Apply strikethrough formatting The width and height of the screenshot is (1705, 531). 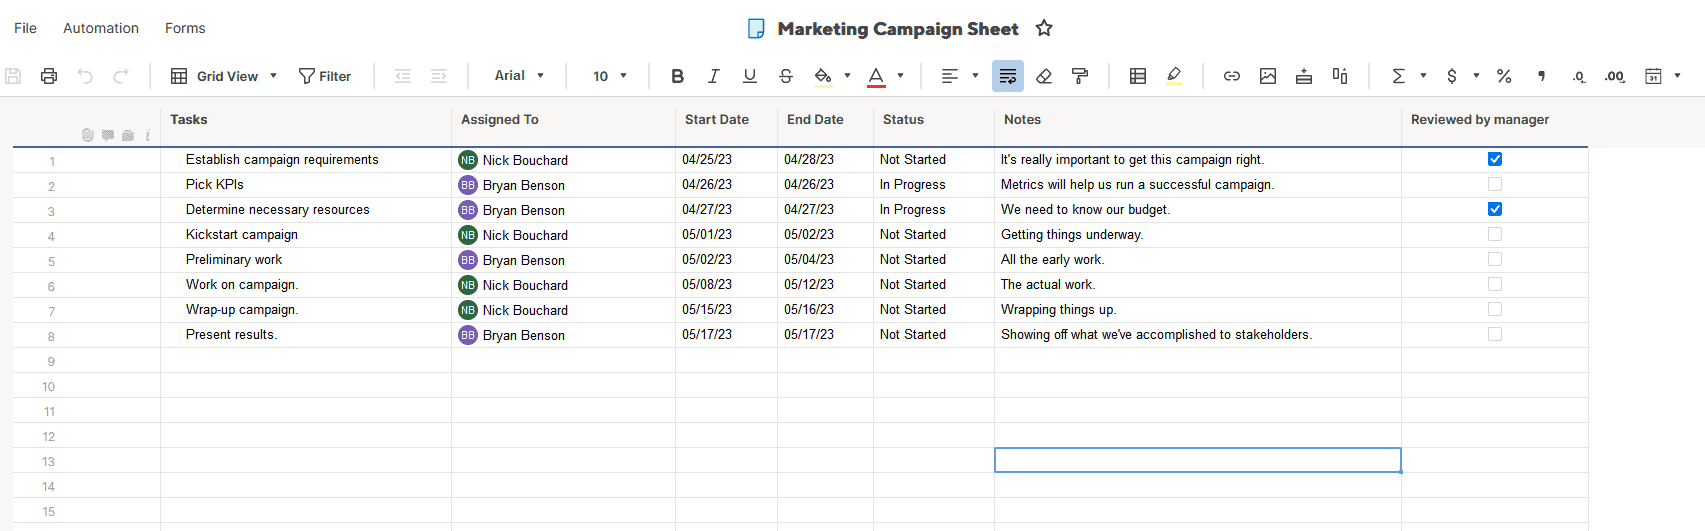click(786, 76)
